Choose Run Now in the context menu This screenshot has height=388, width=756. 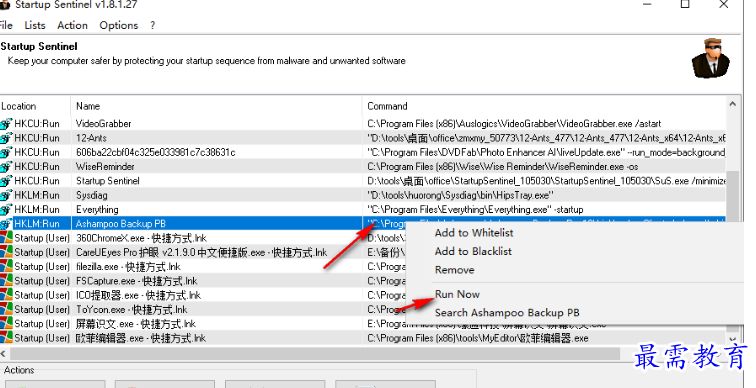[457, 294]
